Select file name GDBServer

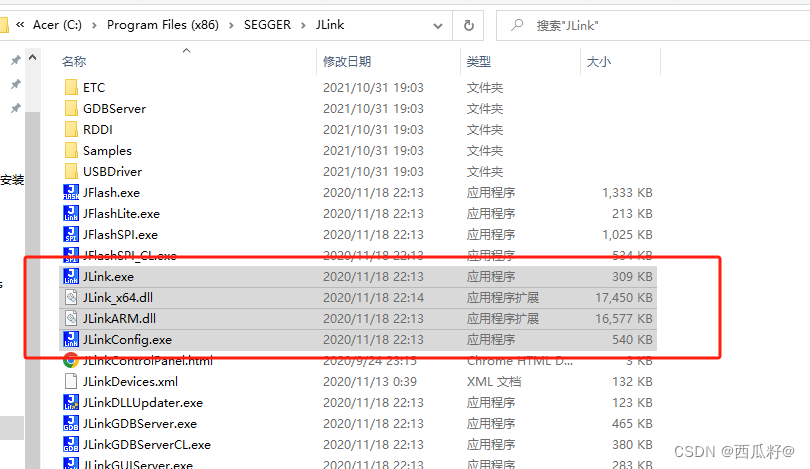tap(114, 108)
